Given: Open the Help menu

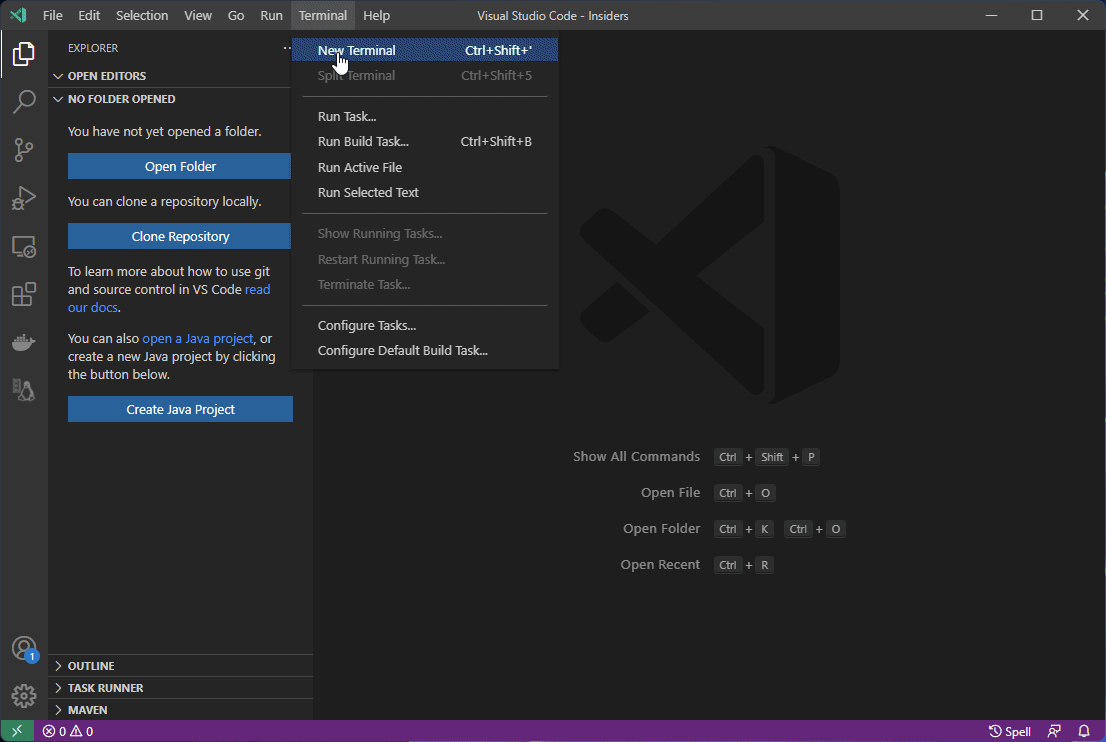Looking at the screenshot, I should coord(376,15).
